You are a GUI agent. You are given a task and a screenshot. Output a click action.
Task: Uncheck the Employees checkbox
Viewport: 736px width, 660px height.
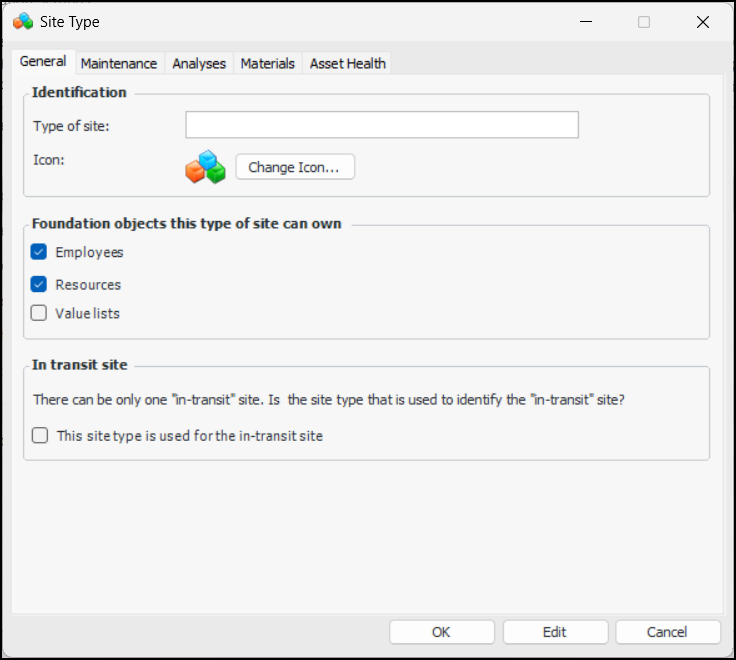[39, 252]
